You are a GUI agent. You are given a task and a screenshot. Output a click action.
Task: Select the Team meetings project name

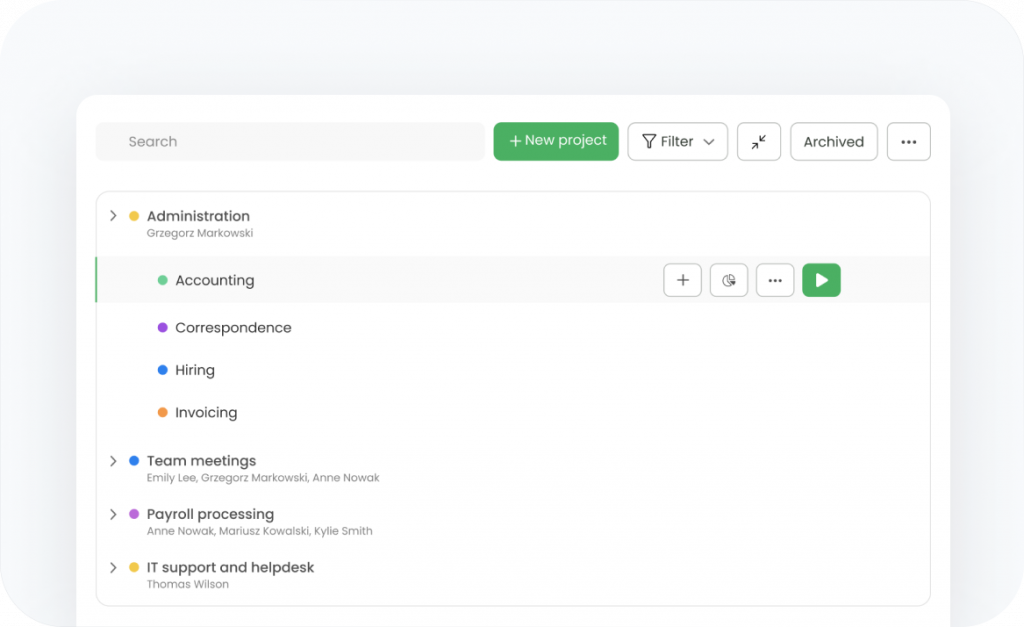click(x=201, y=461)
